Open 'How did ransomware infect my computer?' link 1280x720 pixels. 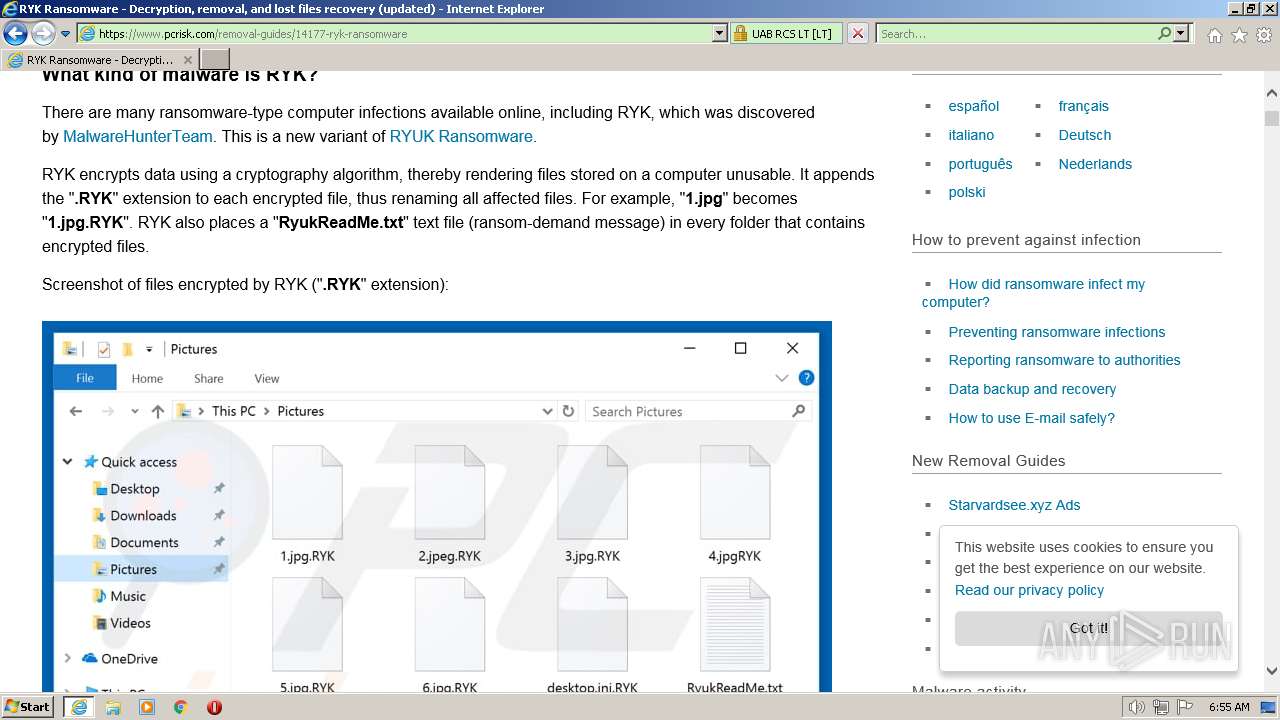point(1033,293)
